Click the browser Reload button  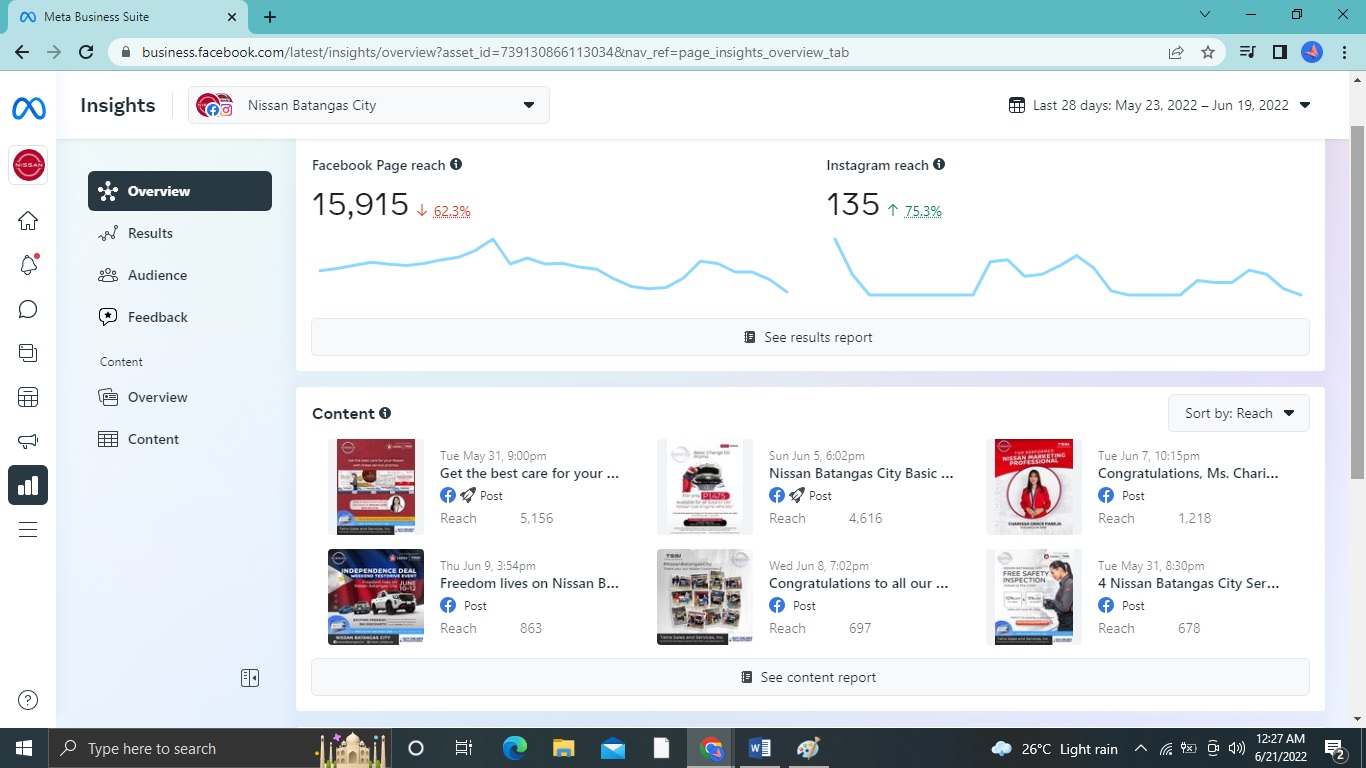tap(86, 52)
